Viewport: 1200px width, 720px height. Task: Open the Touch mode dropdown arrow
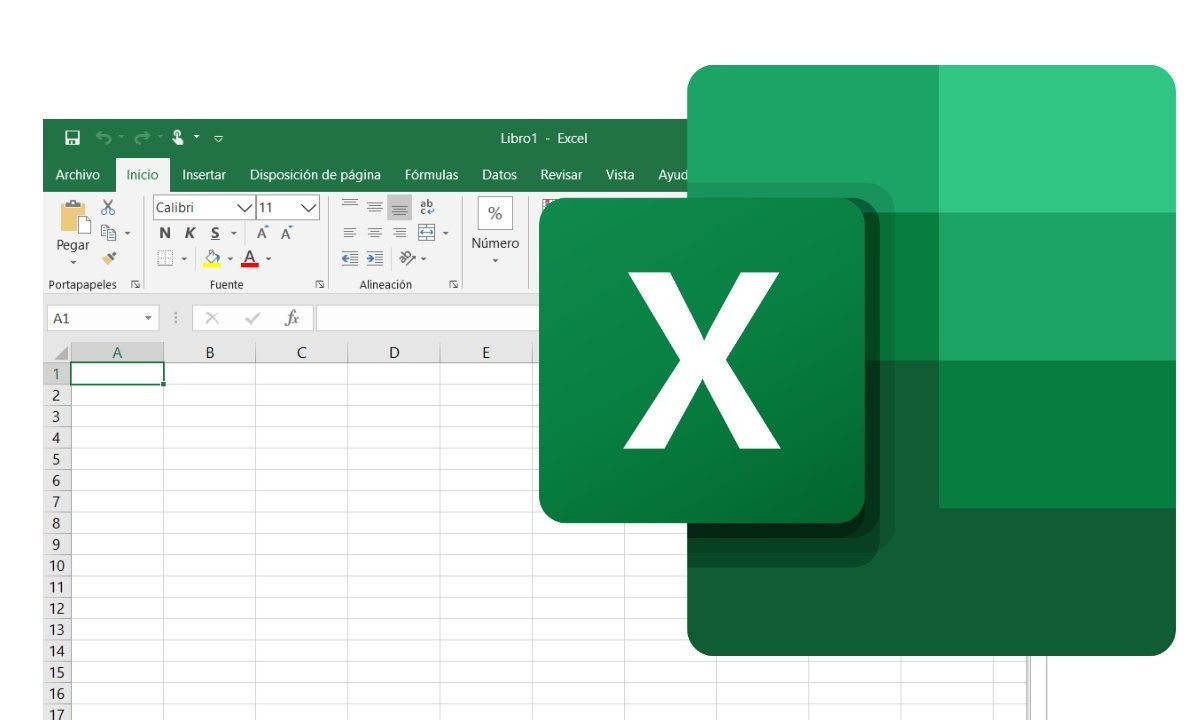click(197, 137)
